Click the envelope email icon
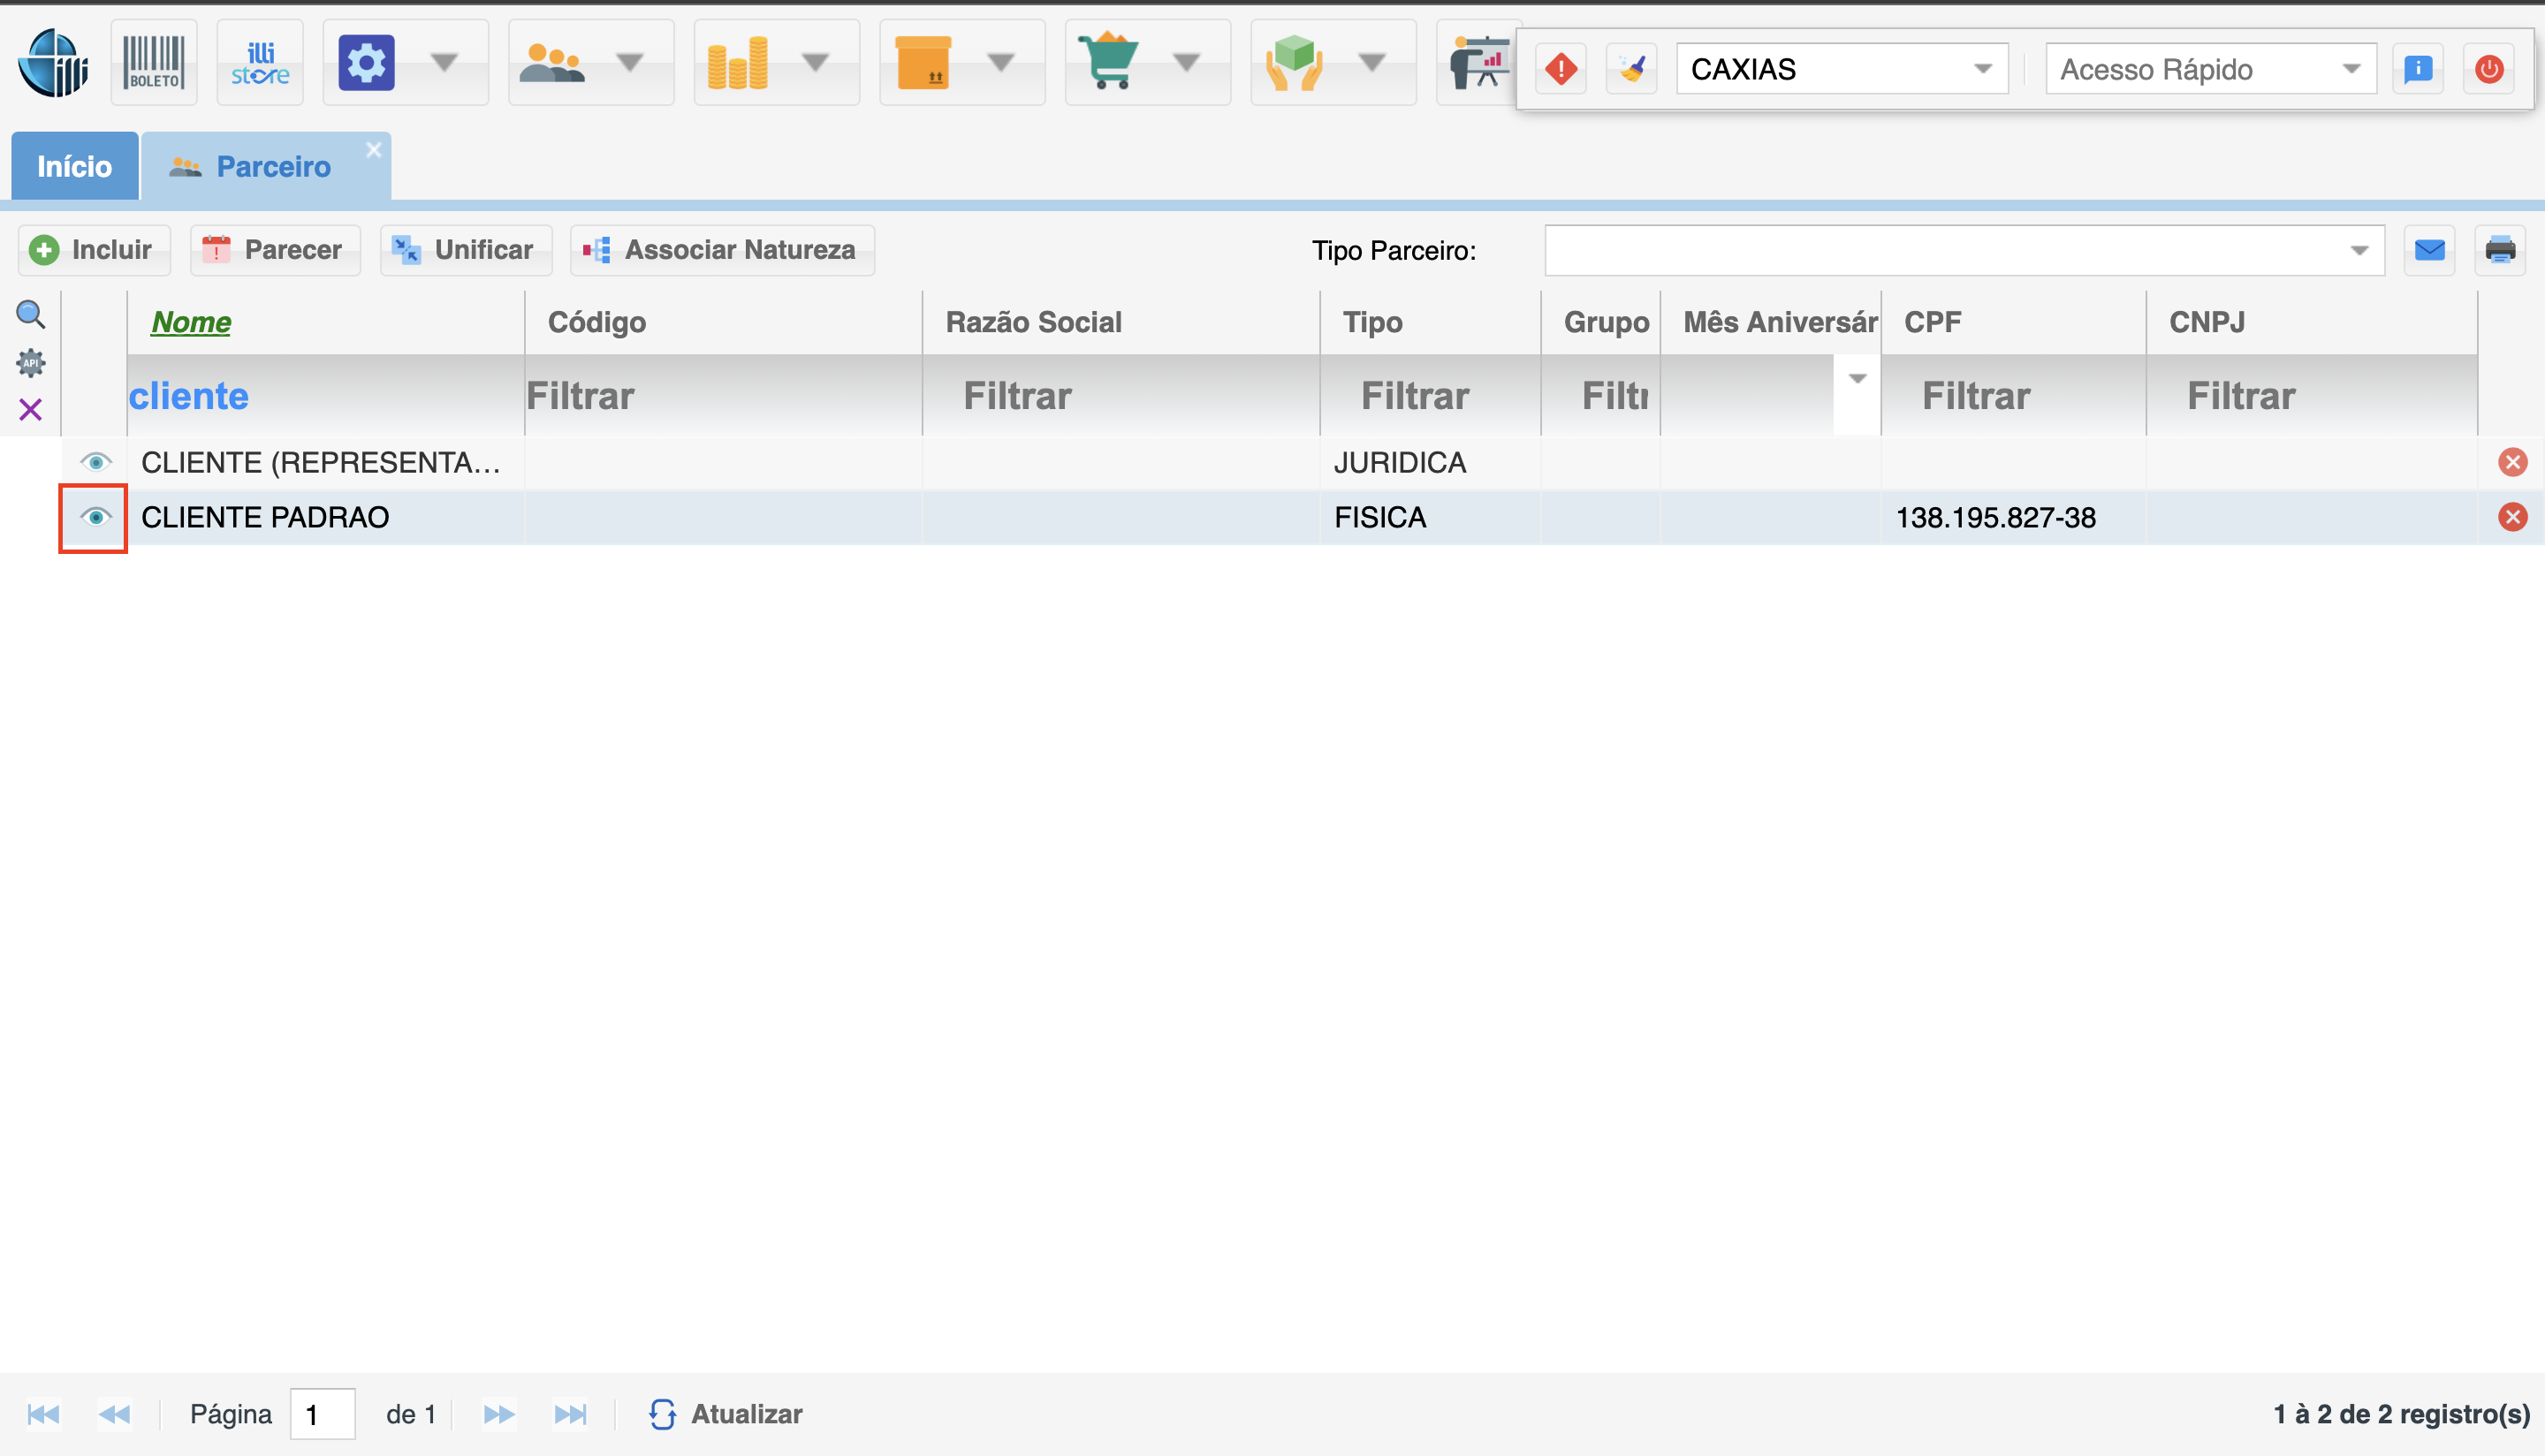2545x1456 pixels. point(2429,250)
